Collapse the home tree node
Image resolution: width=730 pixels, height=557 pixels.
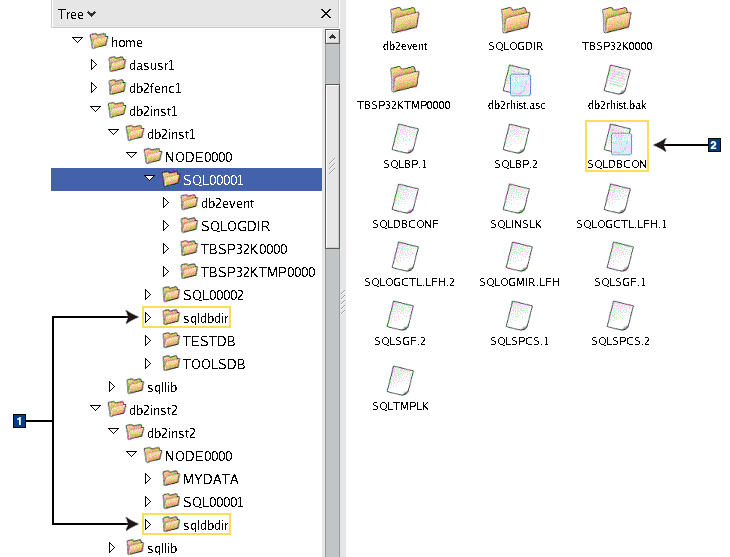[x=77, y=41]
